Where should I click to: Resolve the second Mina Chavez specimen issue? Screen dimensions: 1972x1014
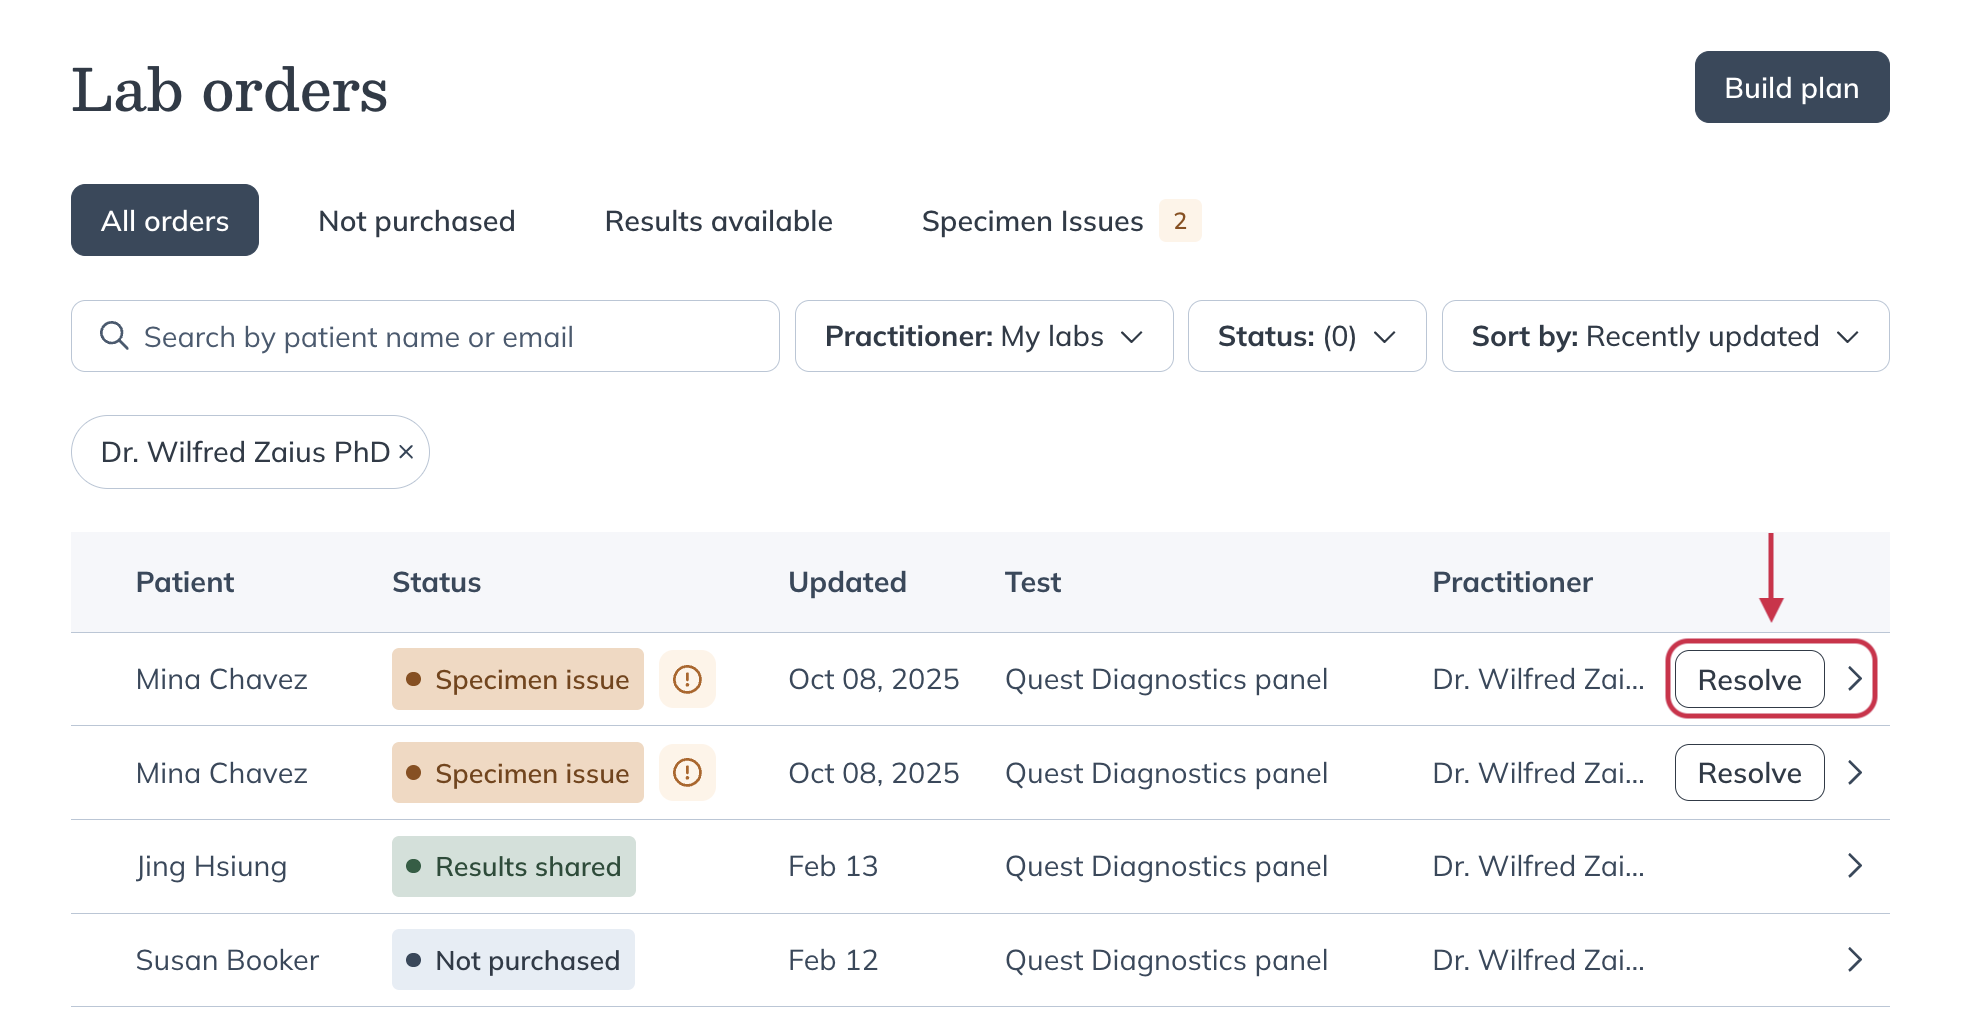tap(1748, 772)
